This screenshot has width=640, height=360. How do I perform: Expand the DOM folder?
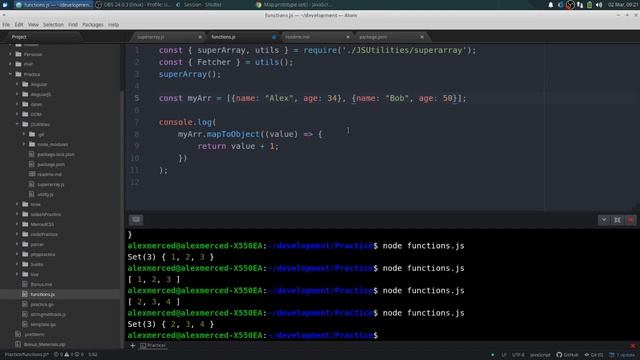coord(17,114)
